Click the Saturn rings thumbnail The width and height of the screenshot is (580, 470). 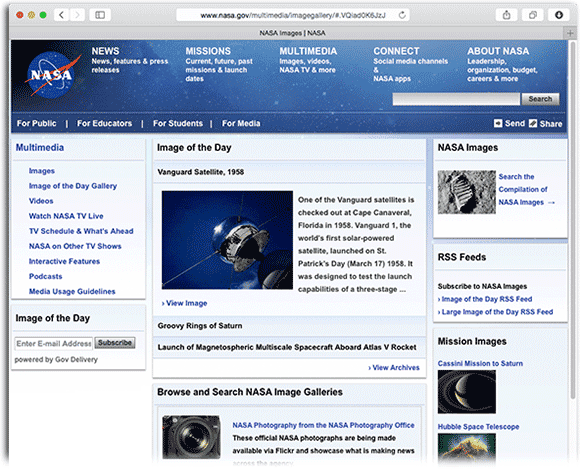click(x=467, y=392)
